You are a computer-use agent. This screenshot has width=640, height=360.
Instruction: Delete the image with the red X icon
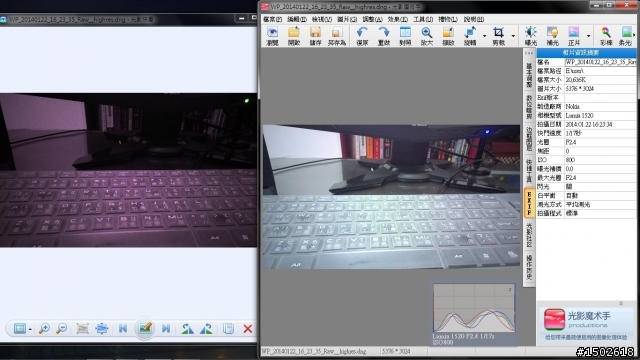247,329
